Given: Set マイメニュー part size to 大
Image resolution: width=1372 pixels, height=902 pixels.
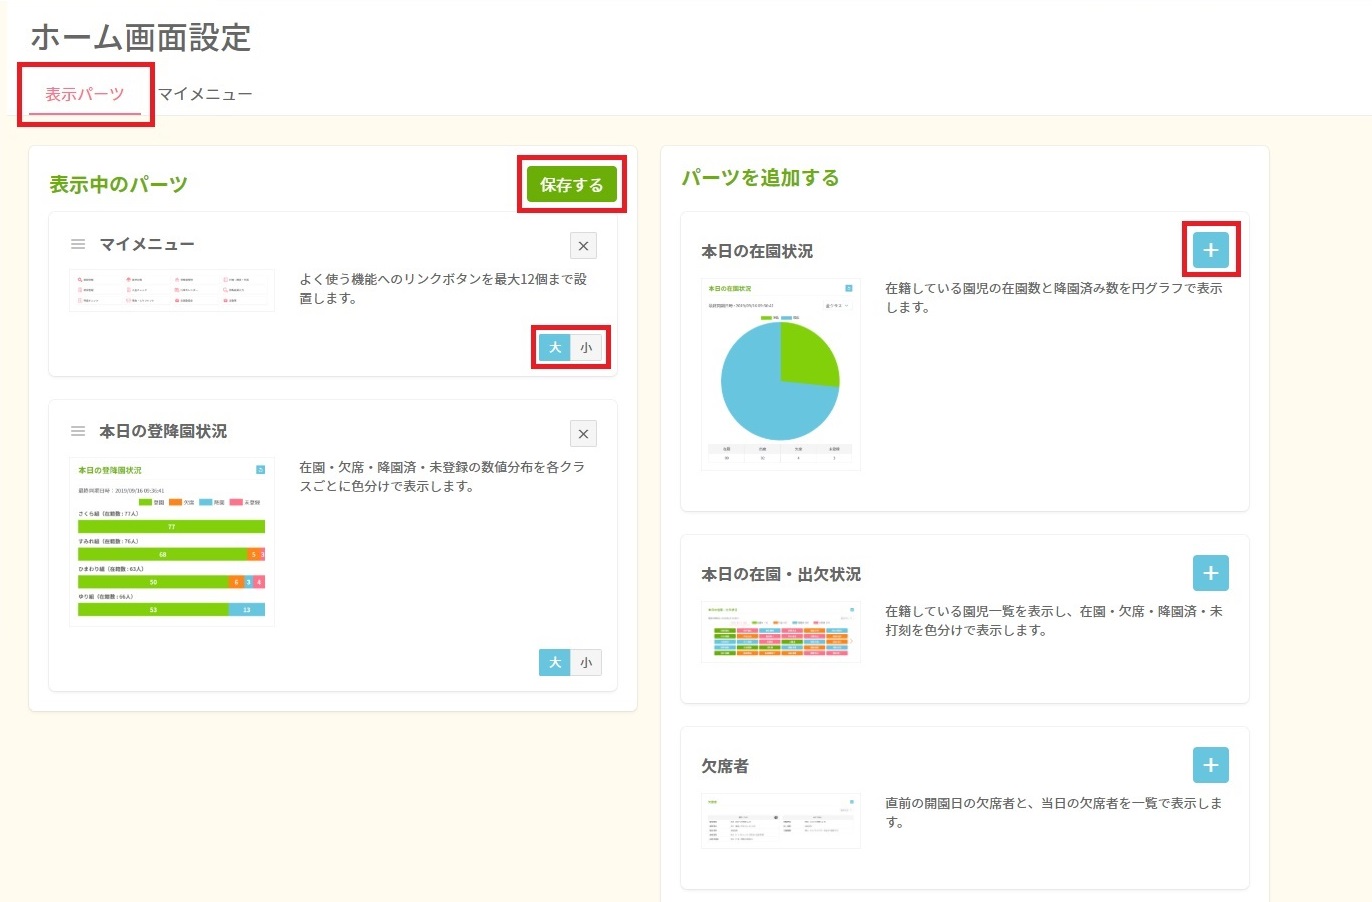Looking at the screenshot, I should coord(555,348).
